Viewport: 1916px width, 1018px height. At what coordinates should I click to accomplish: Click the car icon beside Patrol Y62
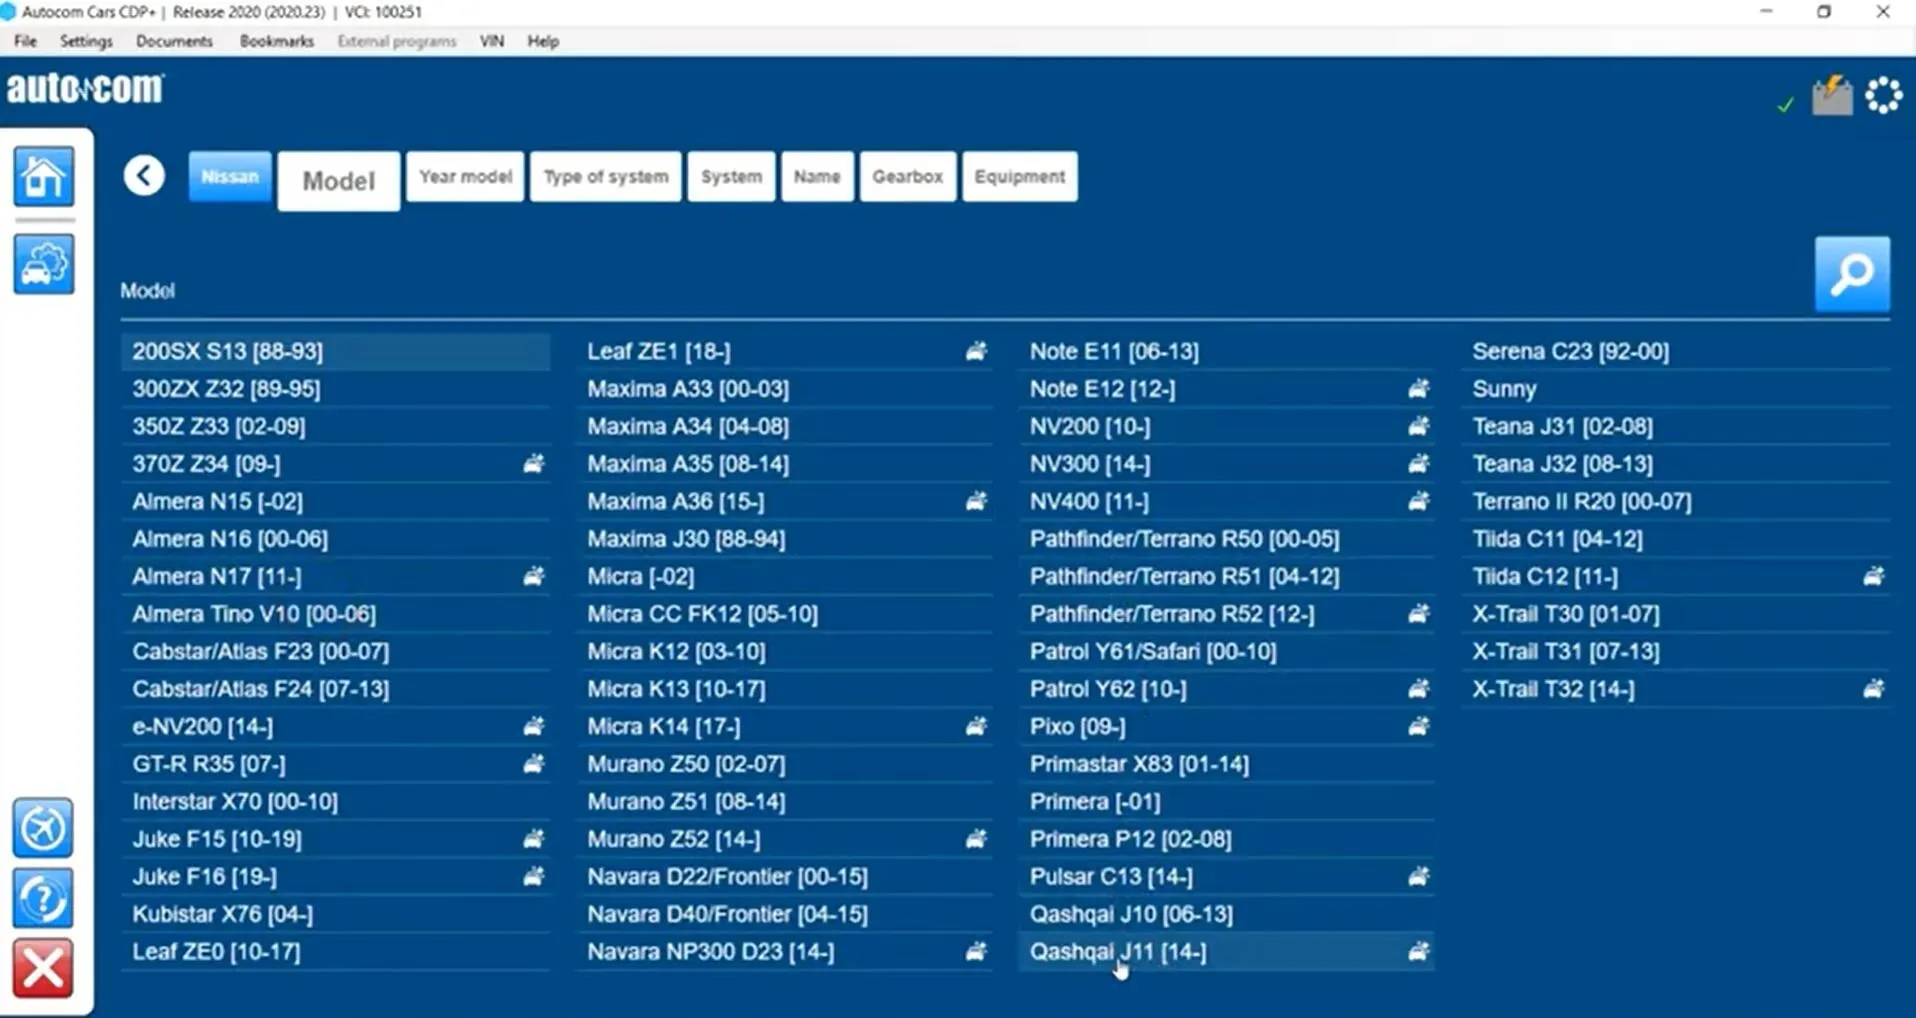[x=1418, y=689]
